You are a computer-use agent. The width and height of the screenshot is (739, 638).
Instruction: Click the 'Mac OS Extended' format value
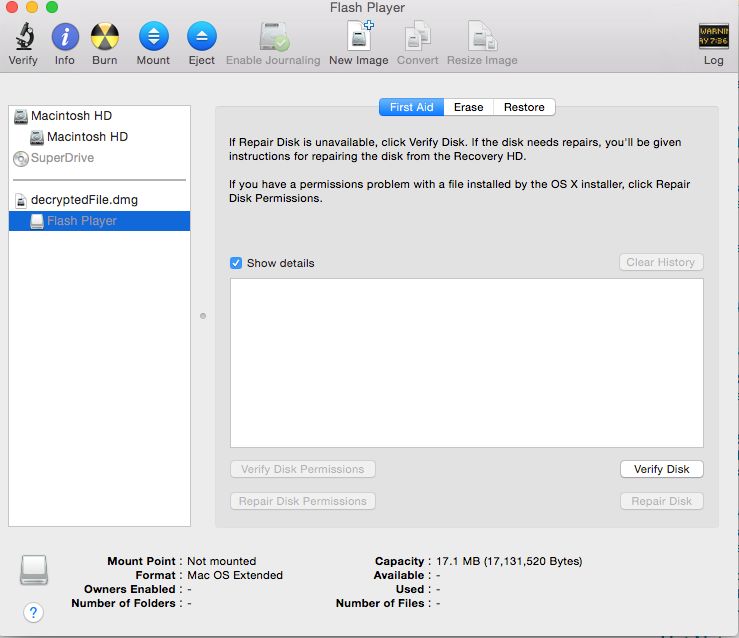point(235,575)
